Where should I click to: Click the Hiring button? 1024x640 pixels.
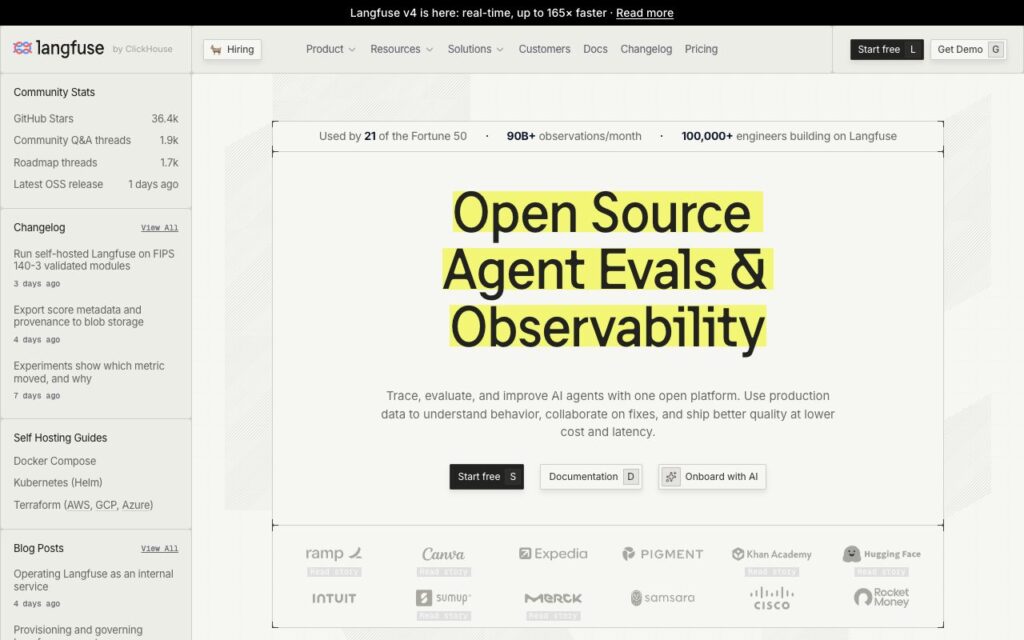tap(232, 50)
